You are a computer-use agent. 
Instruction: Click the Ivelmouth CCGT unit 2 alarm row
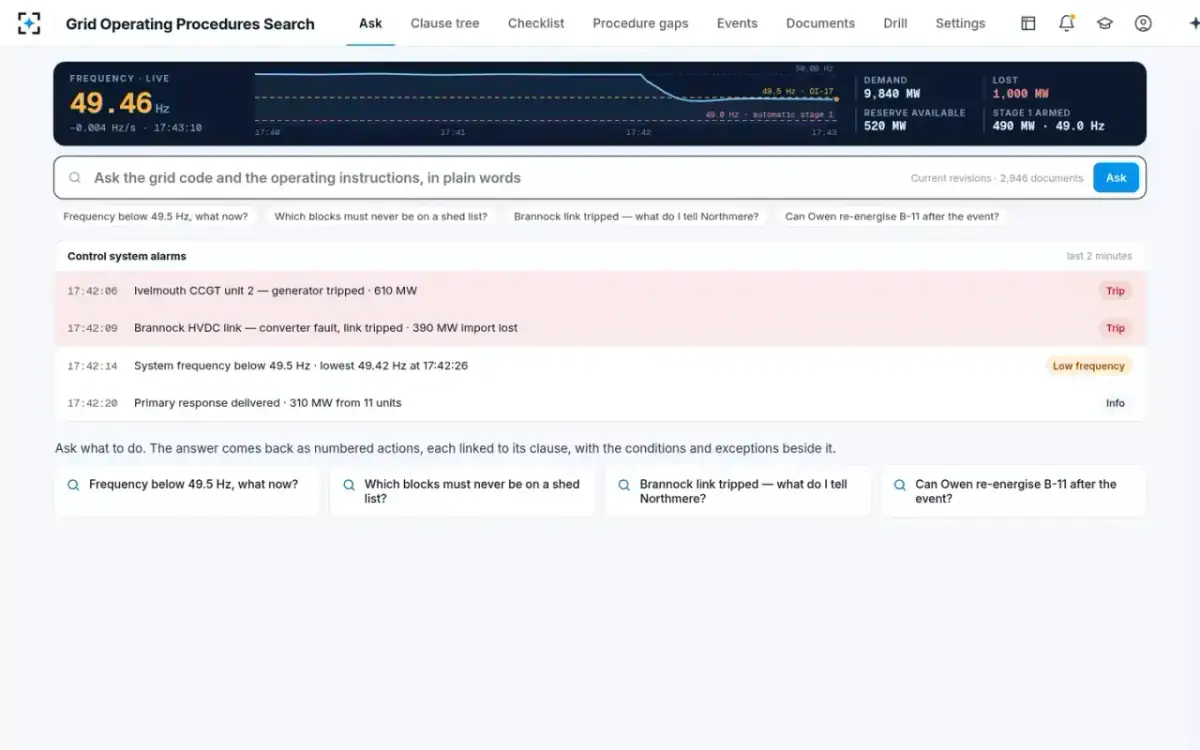[x=600, y=291]
